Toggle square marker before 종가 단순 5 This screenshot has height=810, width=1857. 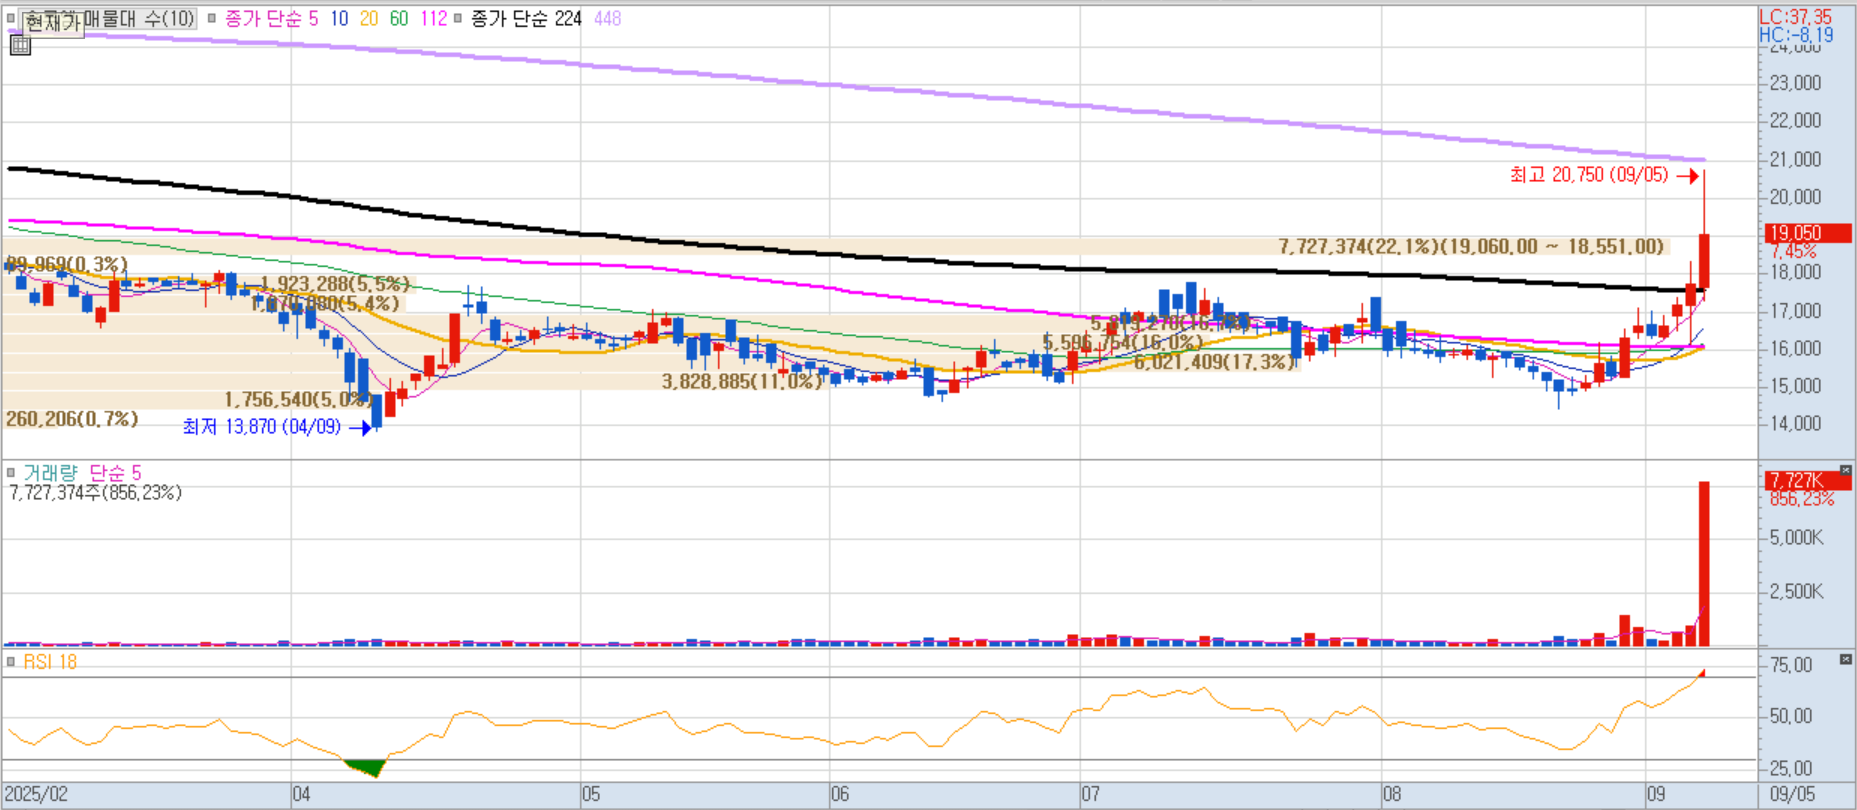[x=212, y=18]
